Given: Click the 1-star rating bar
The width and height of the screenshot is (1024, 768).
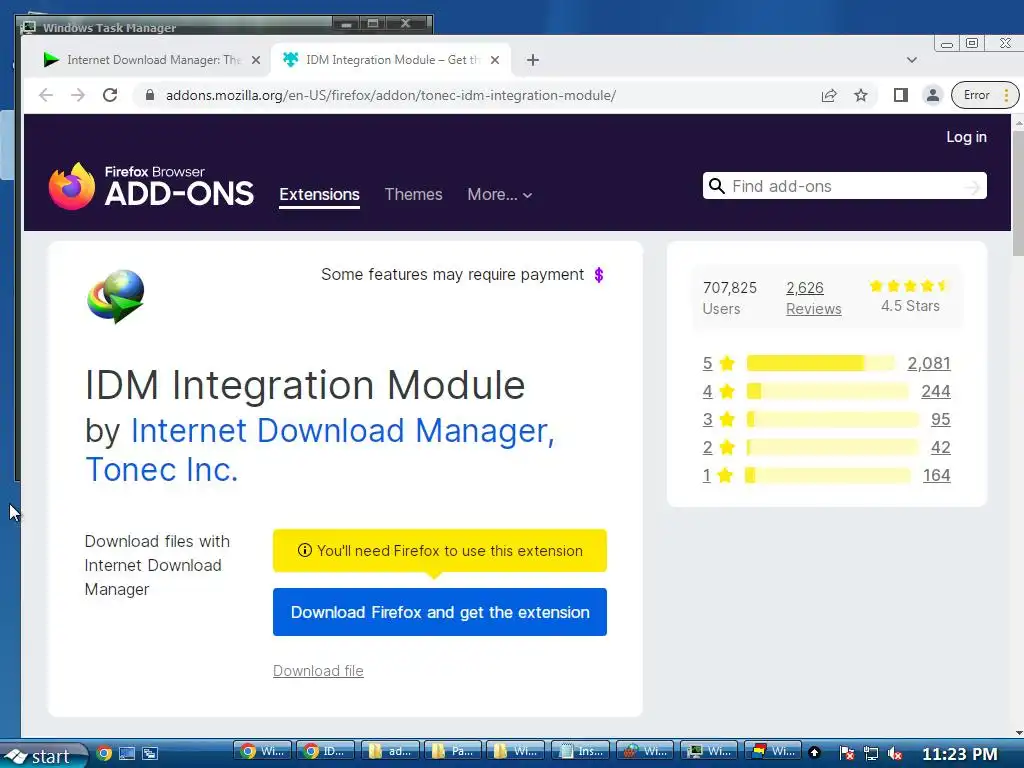Looking at the screenshot, I should point(827,475).
